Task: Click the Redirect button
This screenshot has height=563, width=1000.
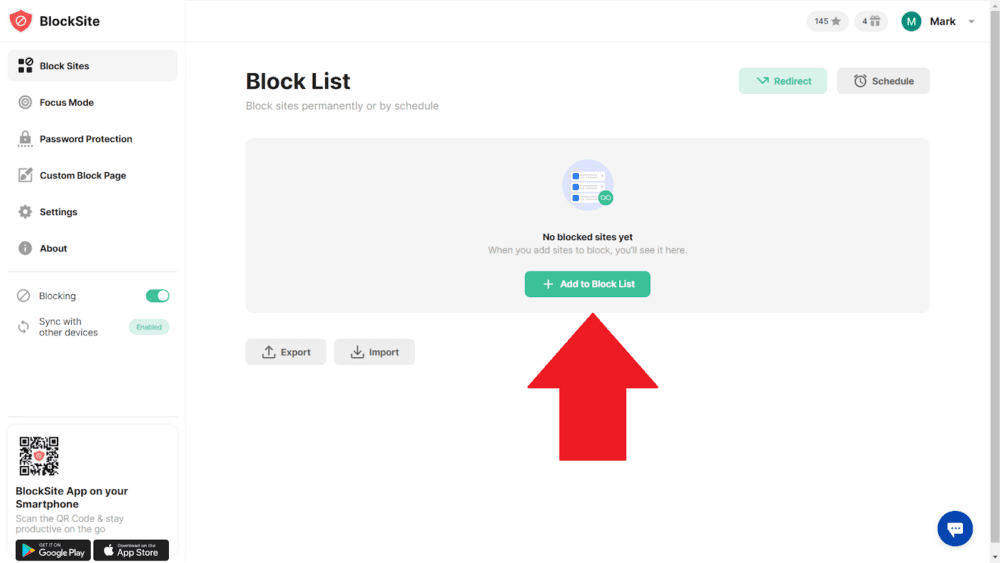Action: click(782, 81)
